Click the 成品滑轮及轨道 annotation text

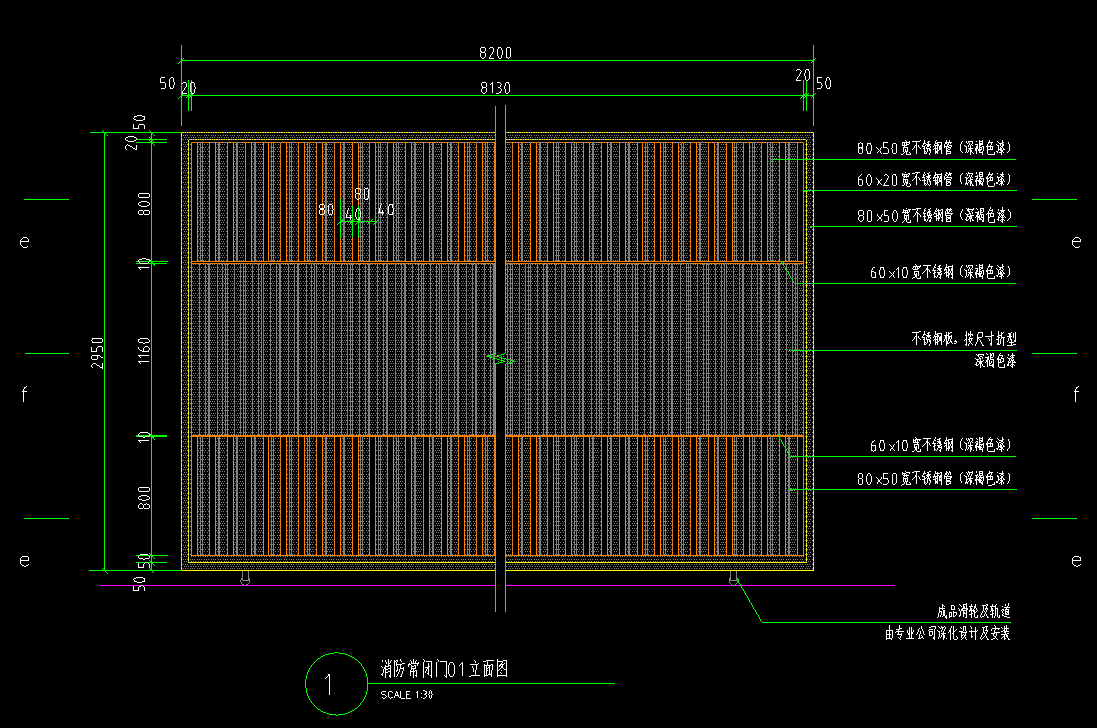972,610
